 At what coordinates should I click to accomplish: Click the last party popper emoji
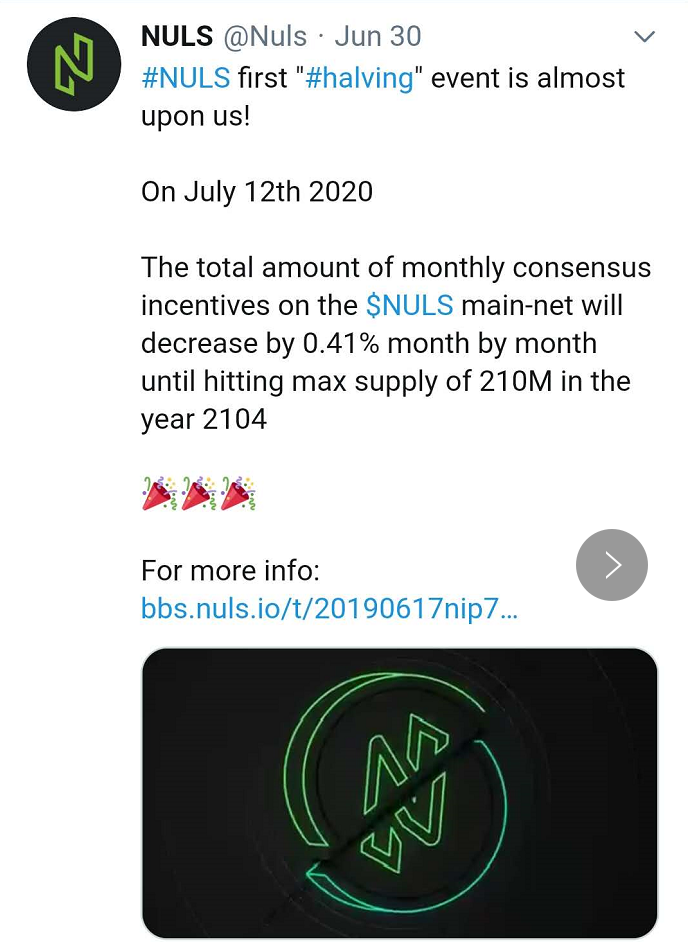tap(238, 494)
